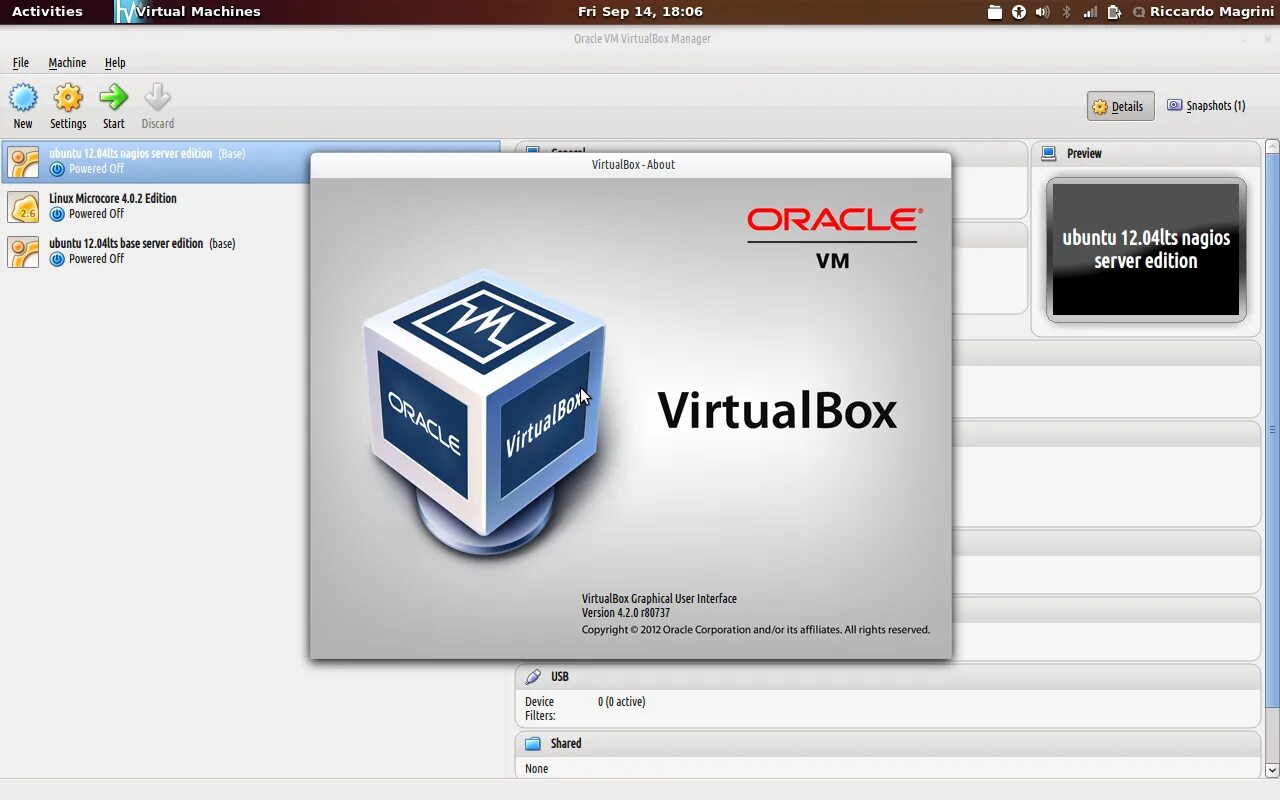
Task: Click the Settings button label
Action: 68,124
